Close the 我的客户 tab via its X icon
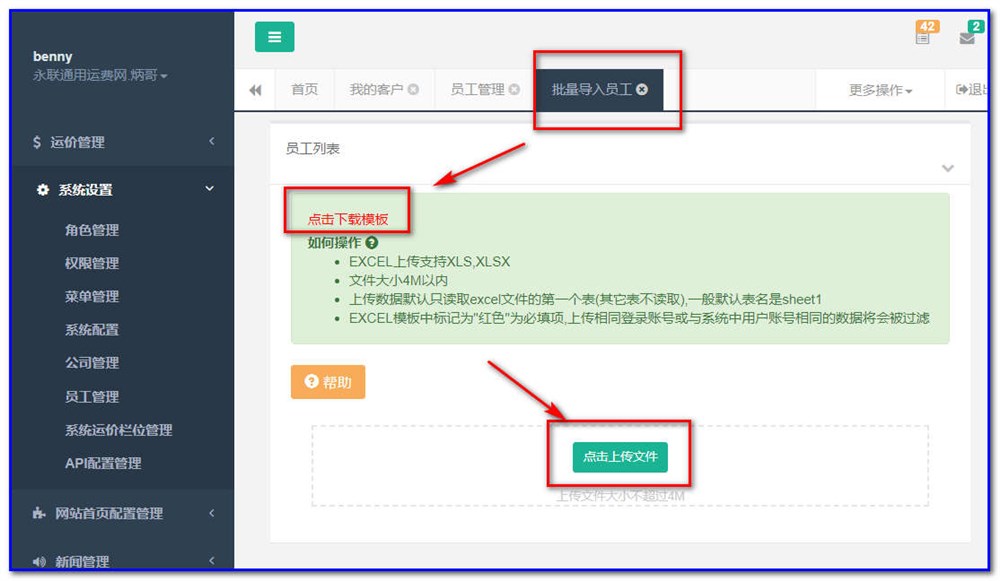 pyautogui.click(x=413, y=90)
